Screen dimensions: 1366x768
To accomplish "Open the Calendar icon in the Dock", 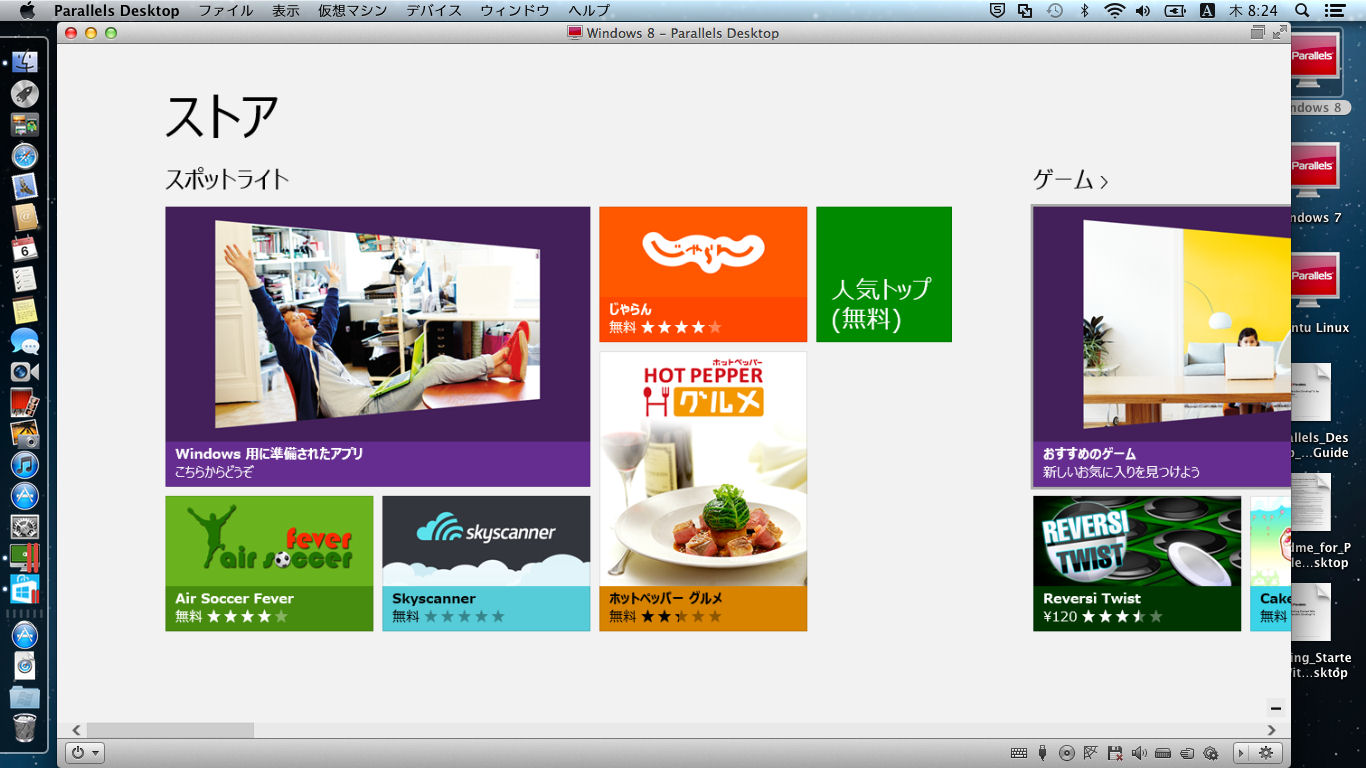I will pyautogui.click(x=24, y=248).
